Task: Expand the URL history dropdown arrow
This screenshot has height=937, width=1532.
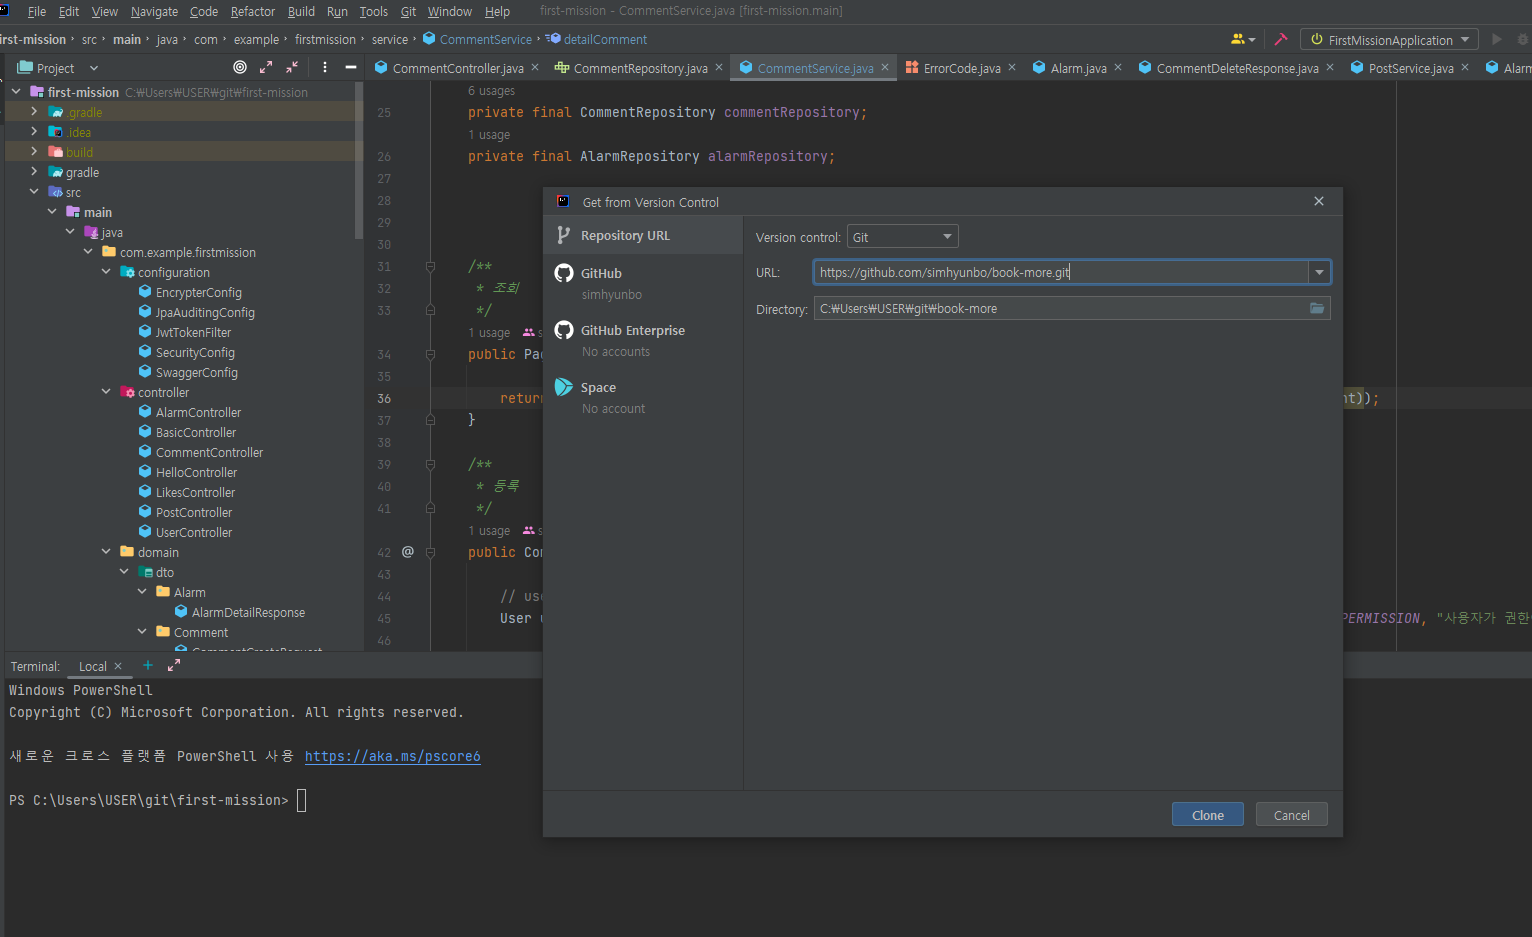Action: [x=1319, y=272]
